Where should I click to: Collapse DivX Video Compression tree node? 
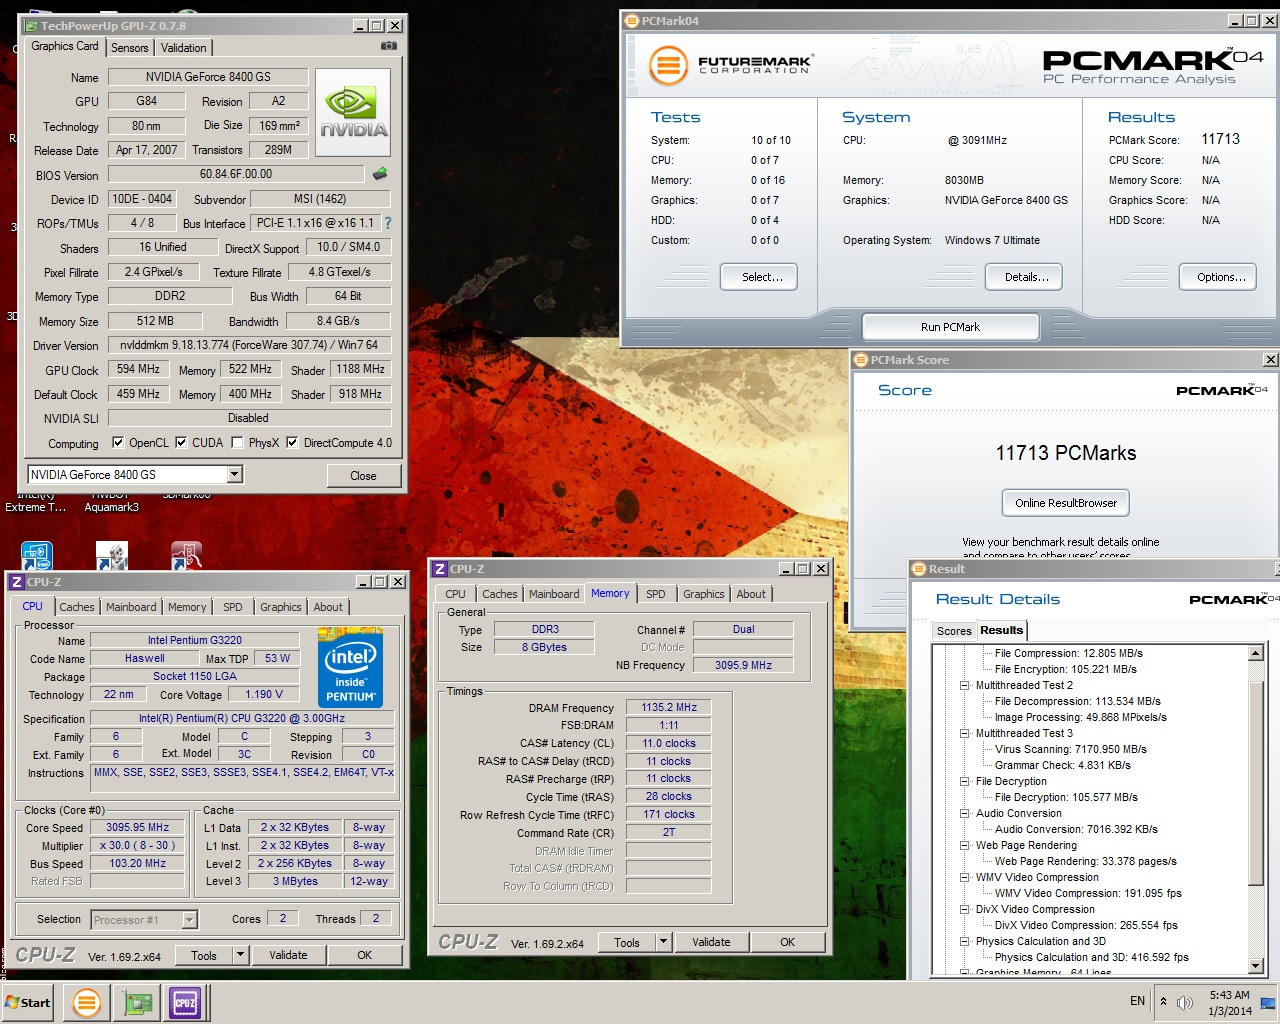tap(965, 909)
